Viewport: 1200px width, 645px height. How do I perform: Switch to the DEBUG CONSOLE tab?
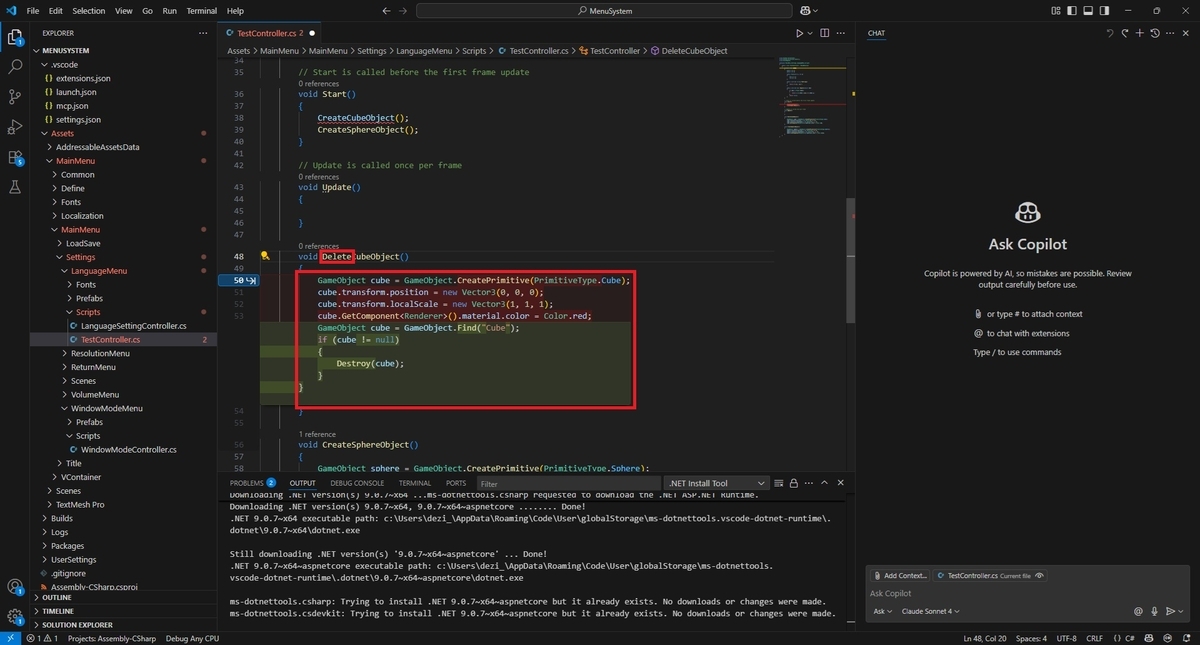click(357, 483)
